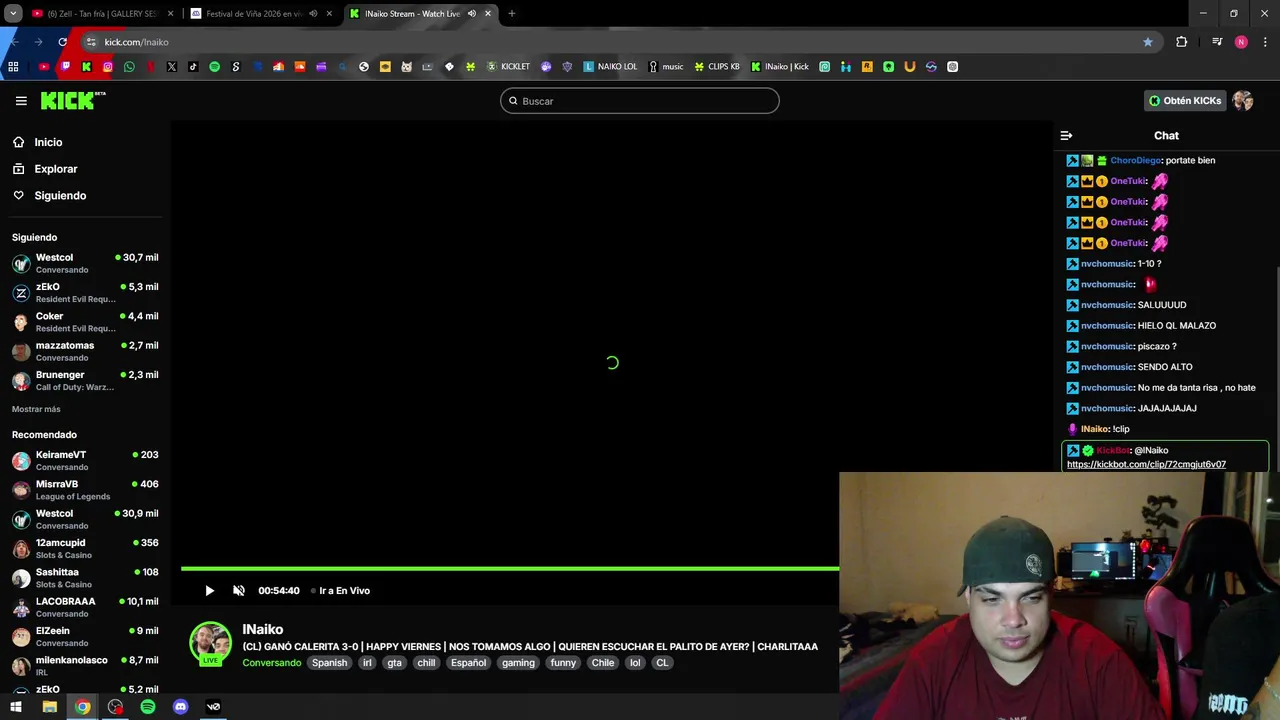1280x720 pixels.
Task: Reload the page
Action: [x=62, y=42]
